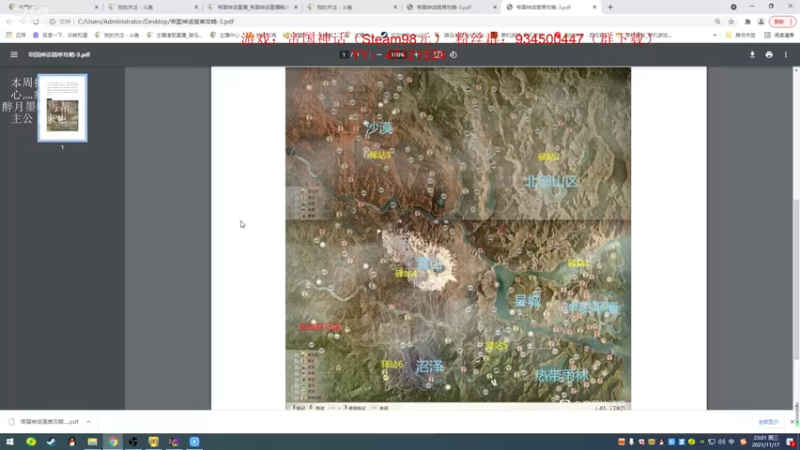
Task: Click the fit-to-page icon in PDF toolbar
Action: [x=438, y=55]
